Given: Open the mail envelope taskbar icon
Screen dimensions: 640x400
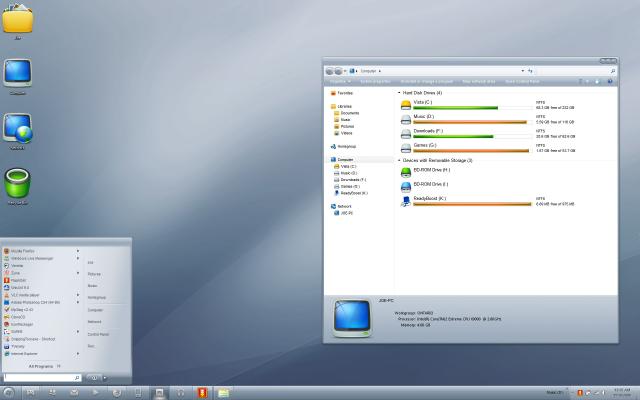Looking at the screenshot, I should point(74,393).
